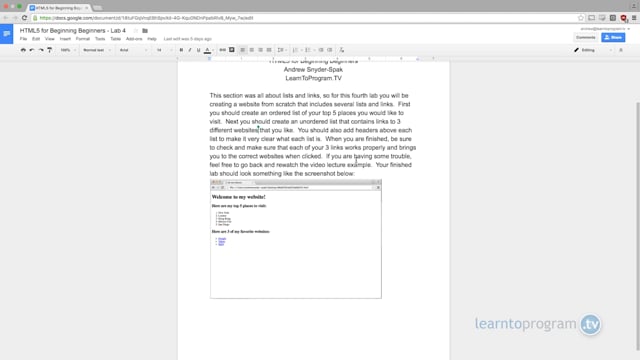
Task: Open the Insert menu
Action: pos(65,39)
